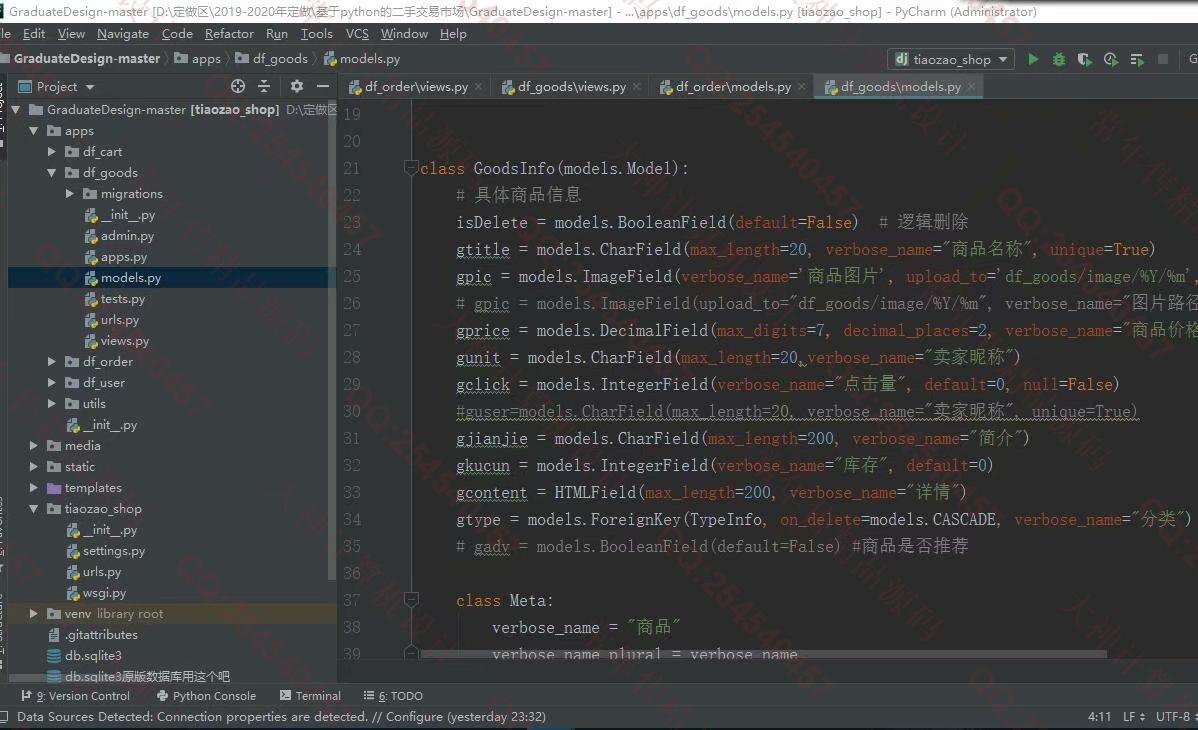
Task: Collapse the apps folder
Action: click(x=34, y=131)
